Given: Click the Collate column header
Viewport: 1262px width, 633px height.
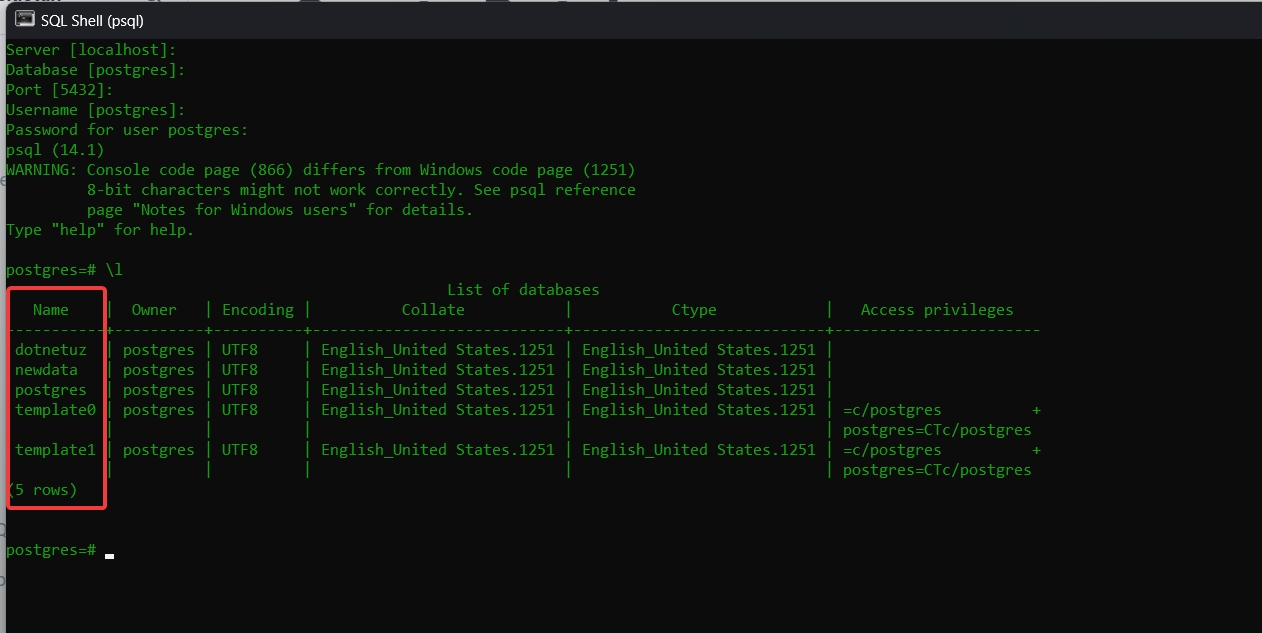Looking at the screenshot, I should click(x=433, y=310).
